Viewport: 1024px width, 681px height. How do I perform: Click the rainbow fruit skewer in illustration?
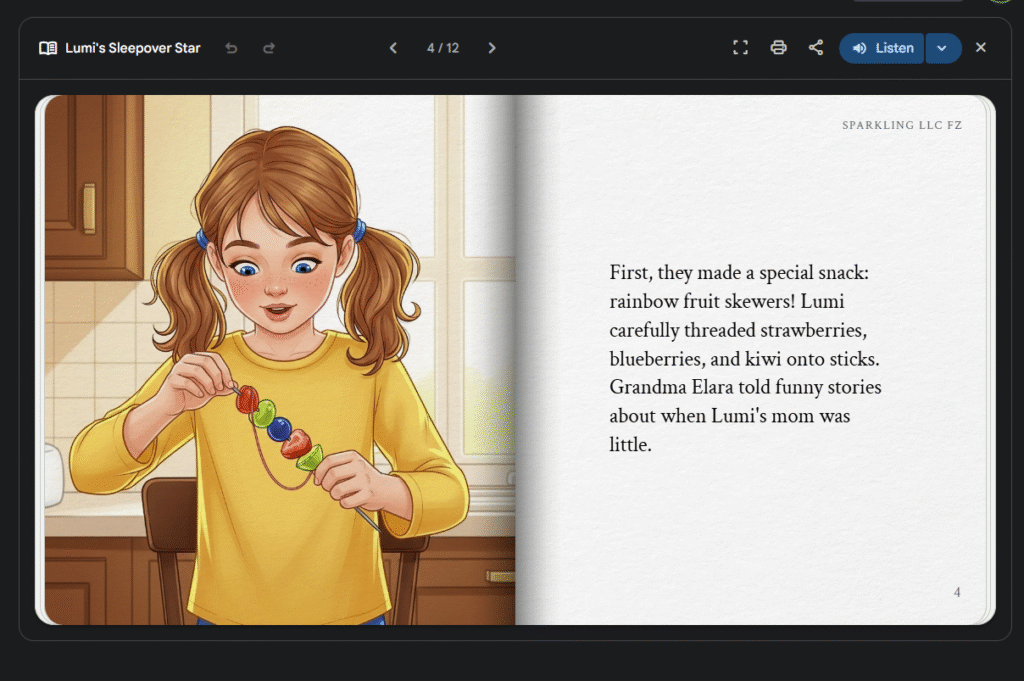tap(280, 430)
